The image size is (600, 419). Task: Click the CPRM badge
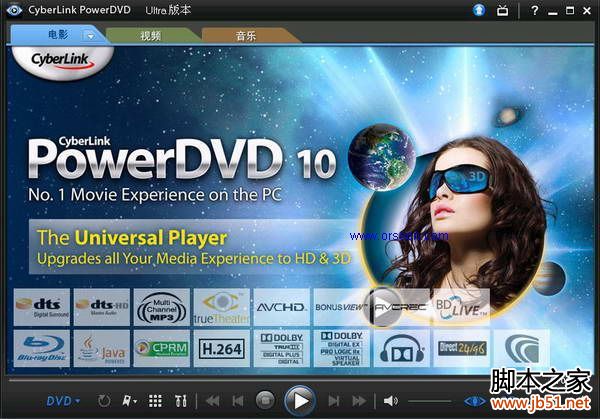tap(162, 348)
